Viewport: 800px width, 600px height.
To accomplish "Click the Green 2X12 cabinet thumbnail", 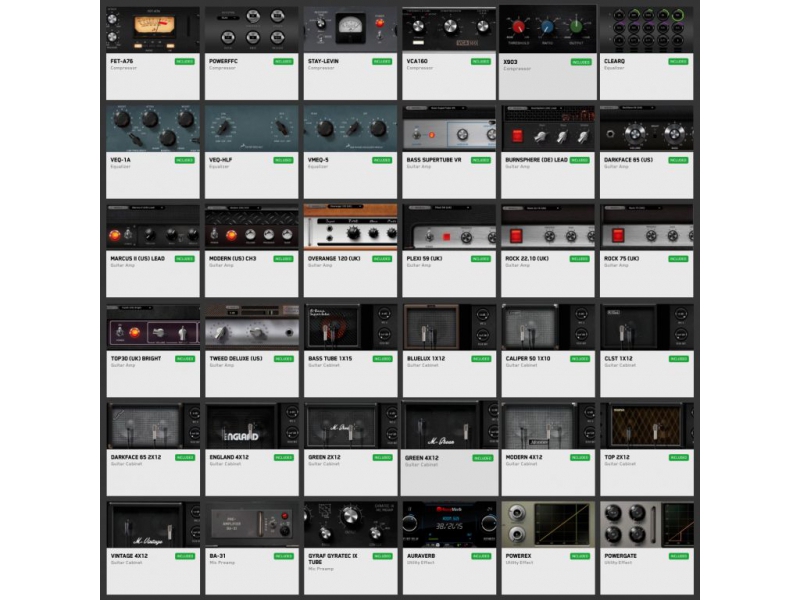I will point(351,426).
